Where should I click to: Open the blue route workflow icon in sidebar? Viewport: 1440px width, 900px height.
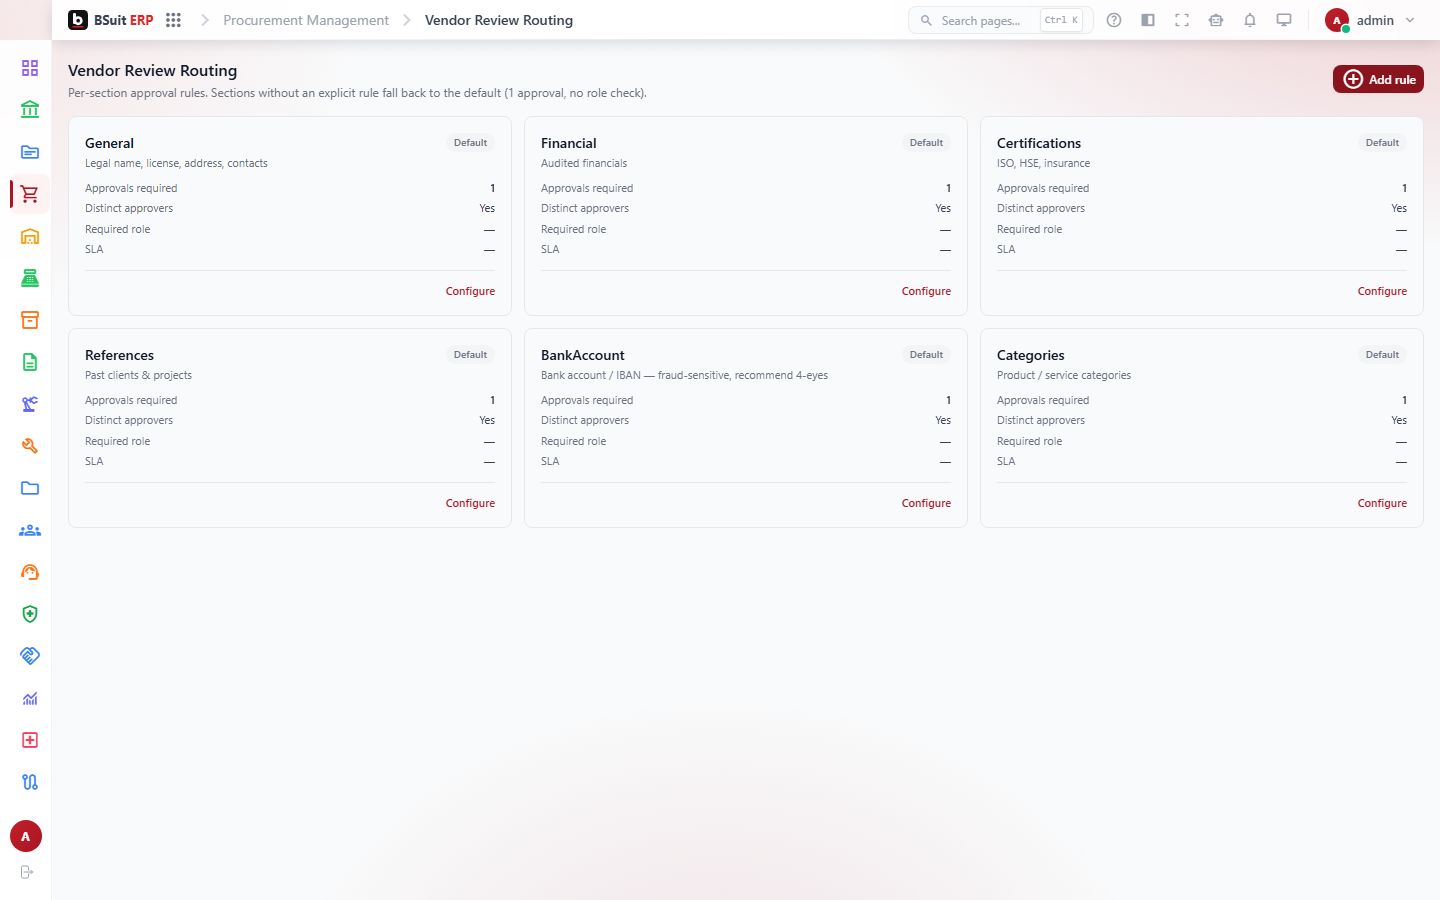[x=30, y=782]
